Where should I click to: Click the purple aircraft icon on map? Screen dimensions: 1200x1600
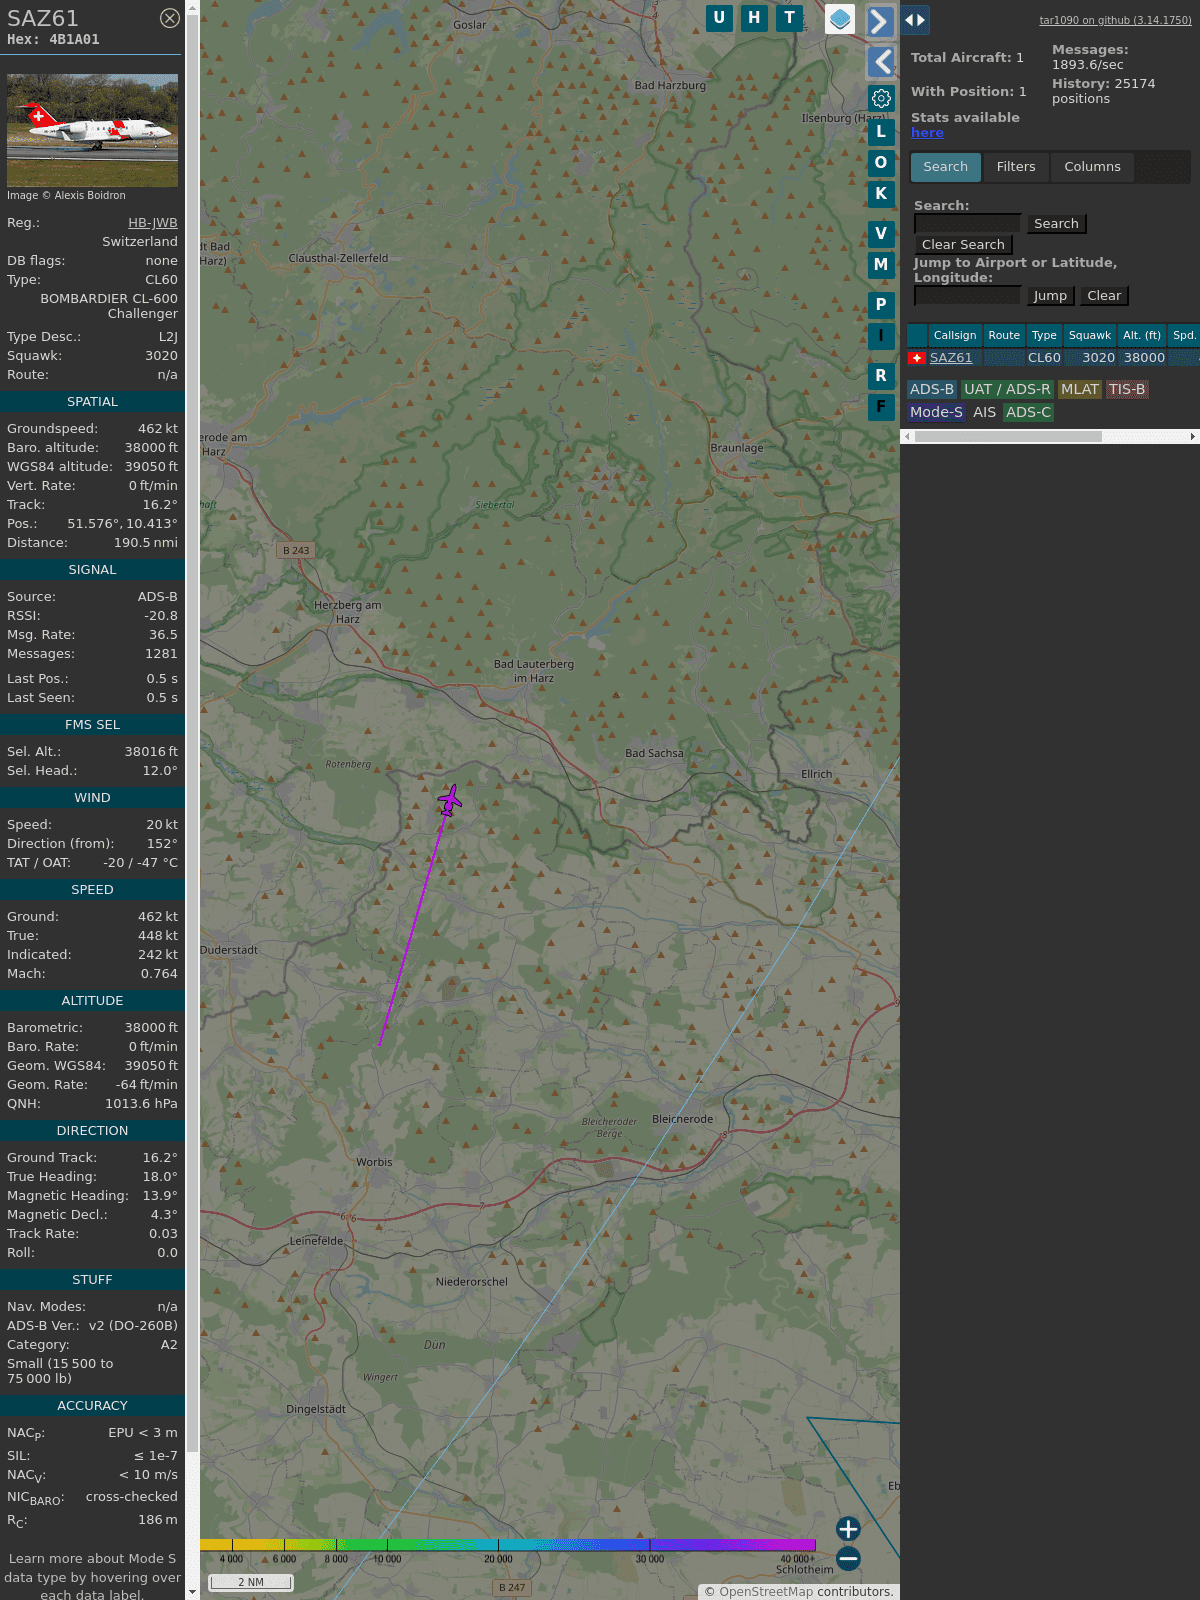coord(450,800)
